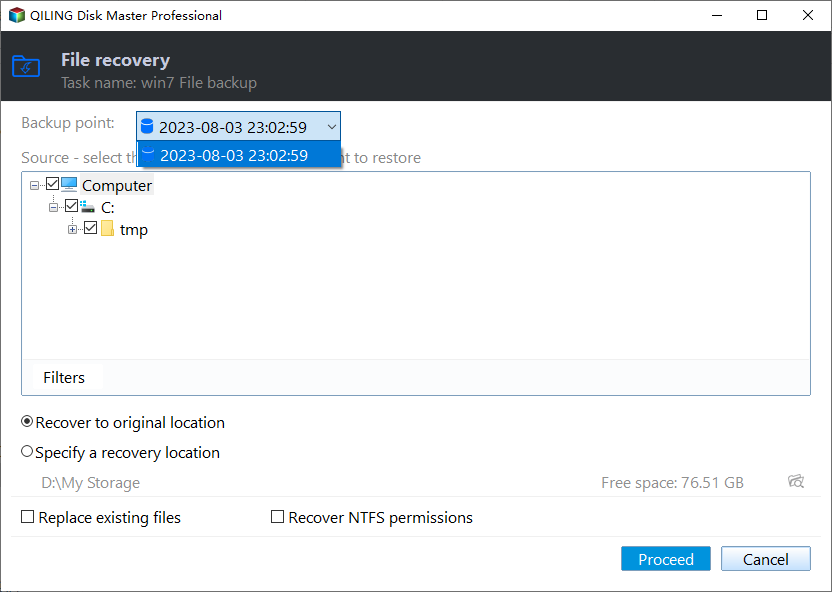
Task: Select the C: tree label
Action: pyautogui.click(x=108, y=207)
